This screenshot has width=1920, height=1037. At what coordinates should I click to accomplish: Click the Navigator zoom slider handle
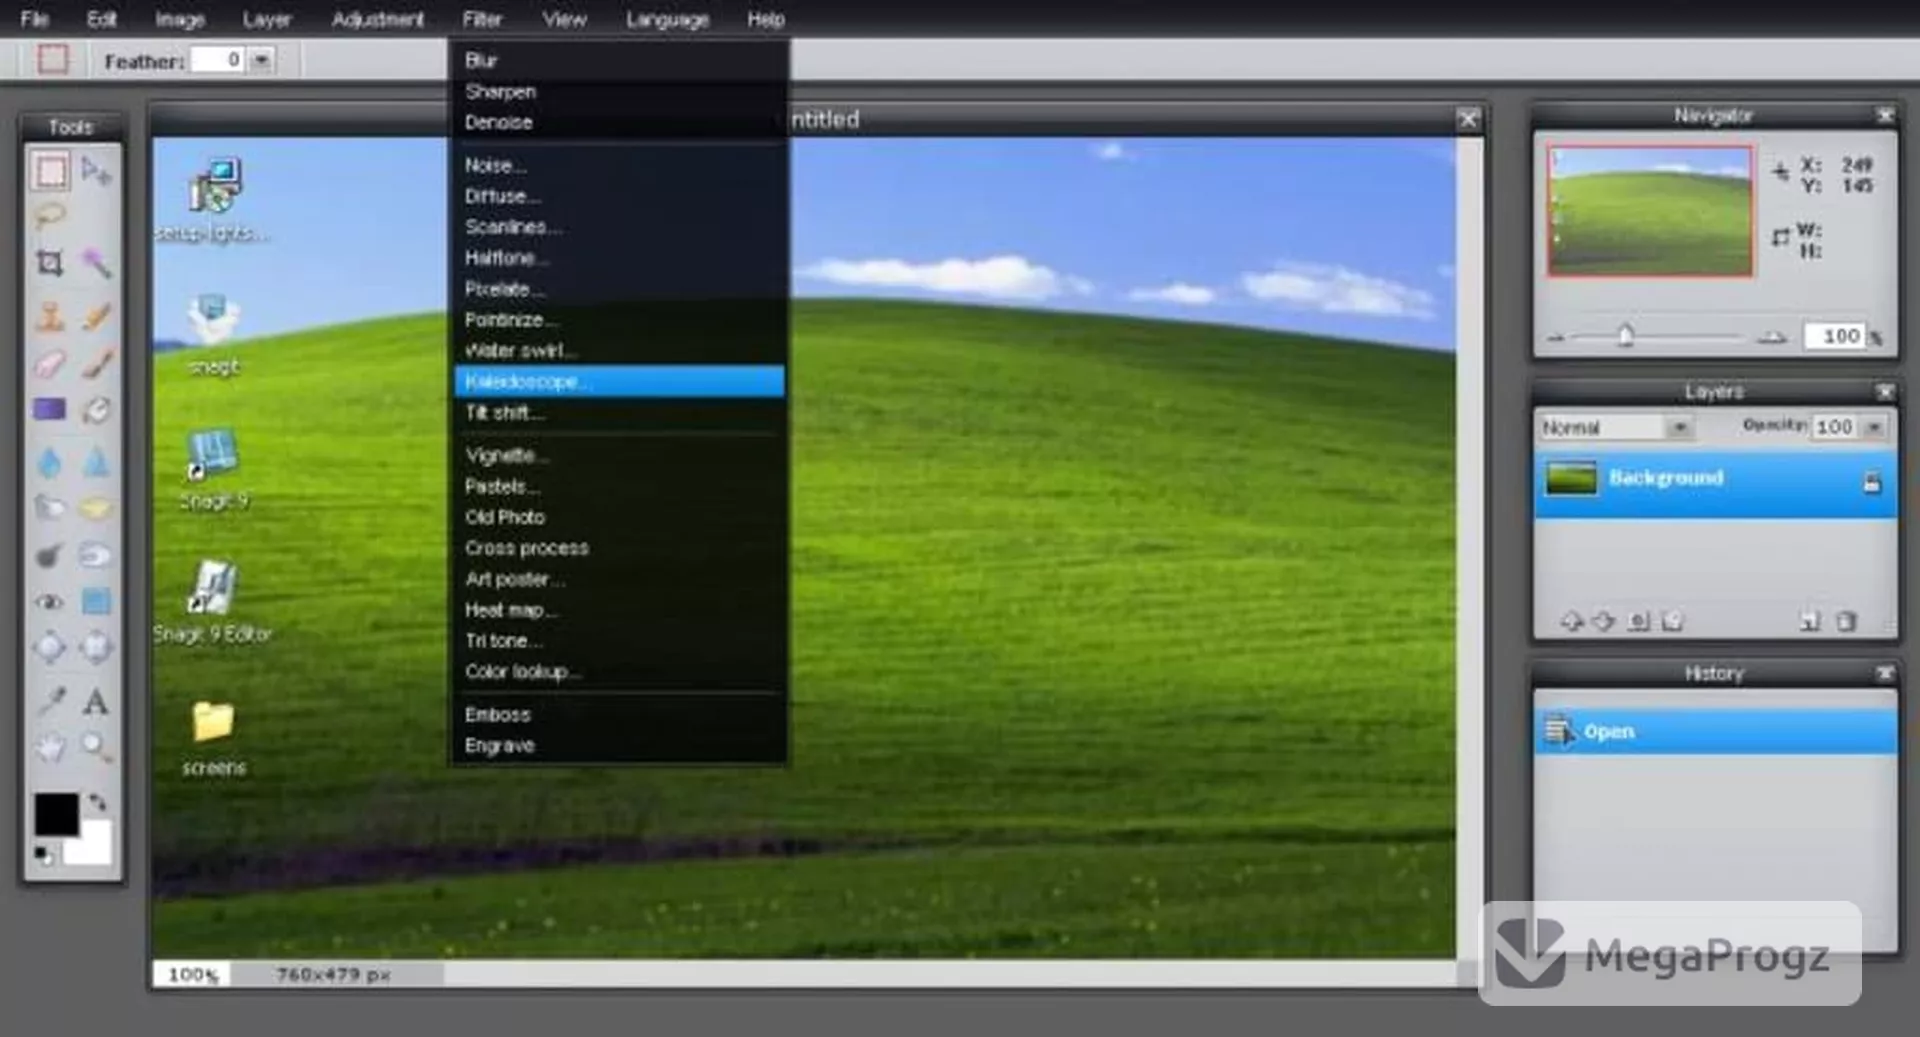(x=1626, y=335)
